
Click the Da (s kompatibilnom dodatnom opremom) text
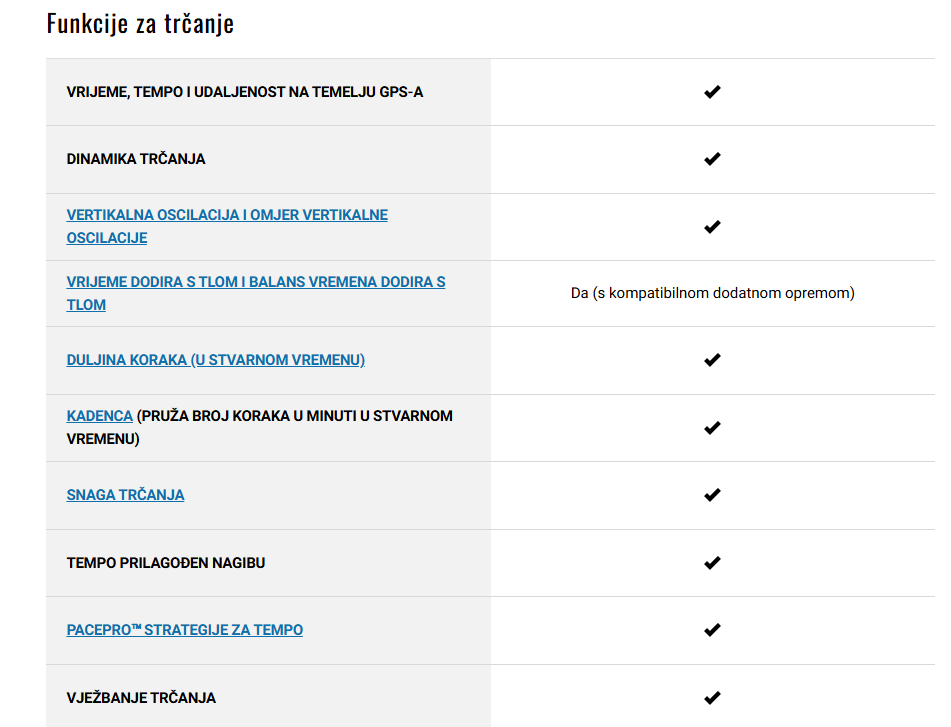[x=713, y=293]
